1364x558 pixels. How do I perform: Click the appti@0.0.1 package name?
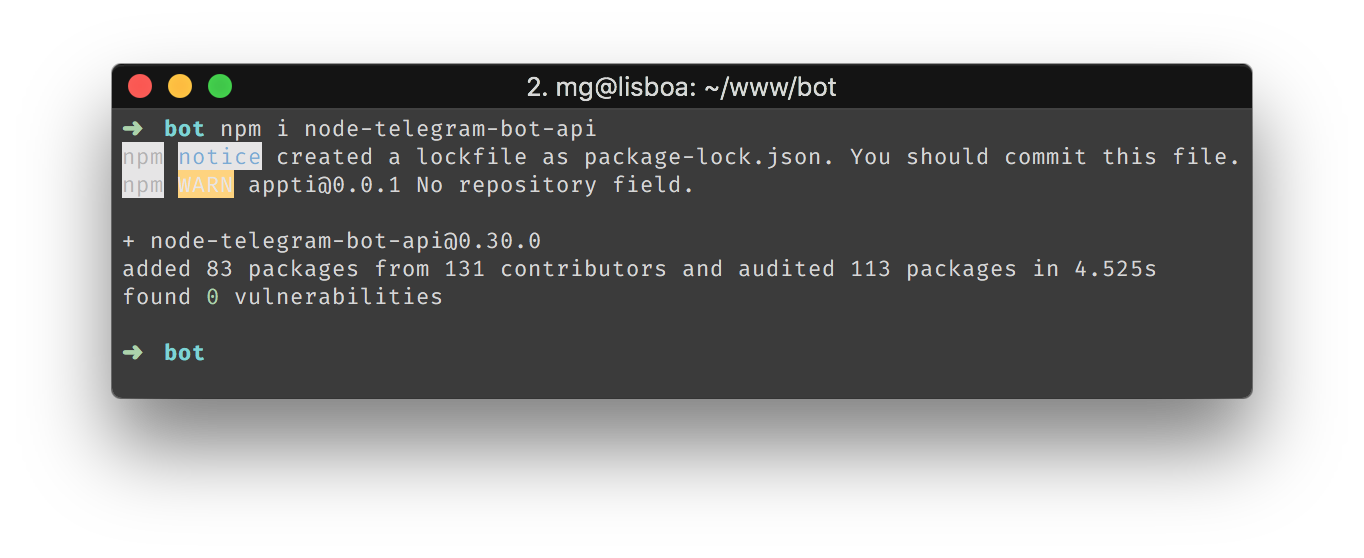click(x=325, y=185)
